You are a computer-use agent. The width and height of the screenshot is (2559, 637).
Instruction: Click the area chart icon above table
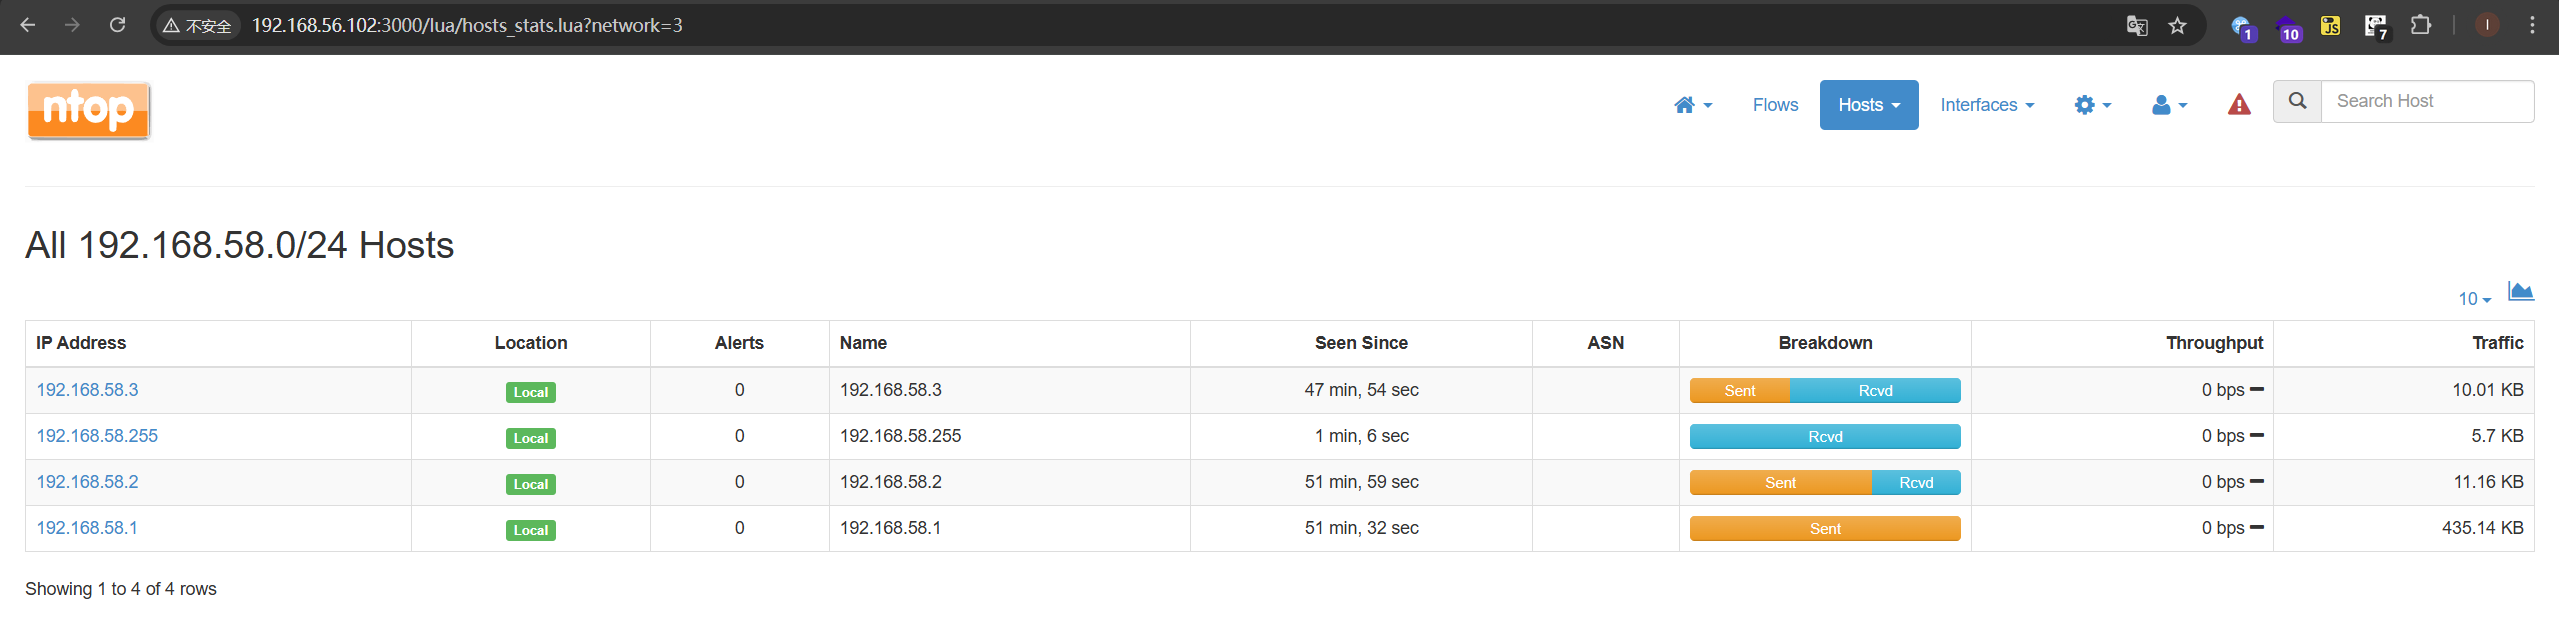coord(2520,291)
